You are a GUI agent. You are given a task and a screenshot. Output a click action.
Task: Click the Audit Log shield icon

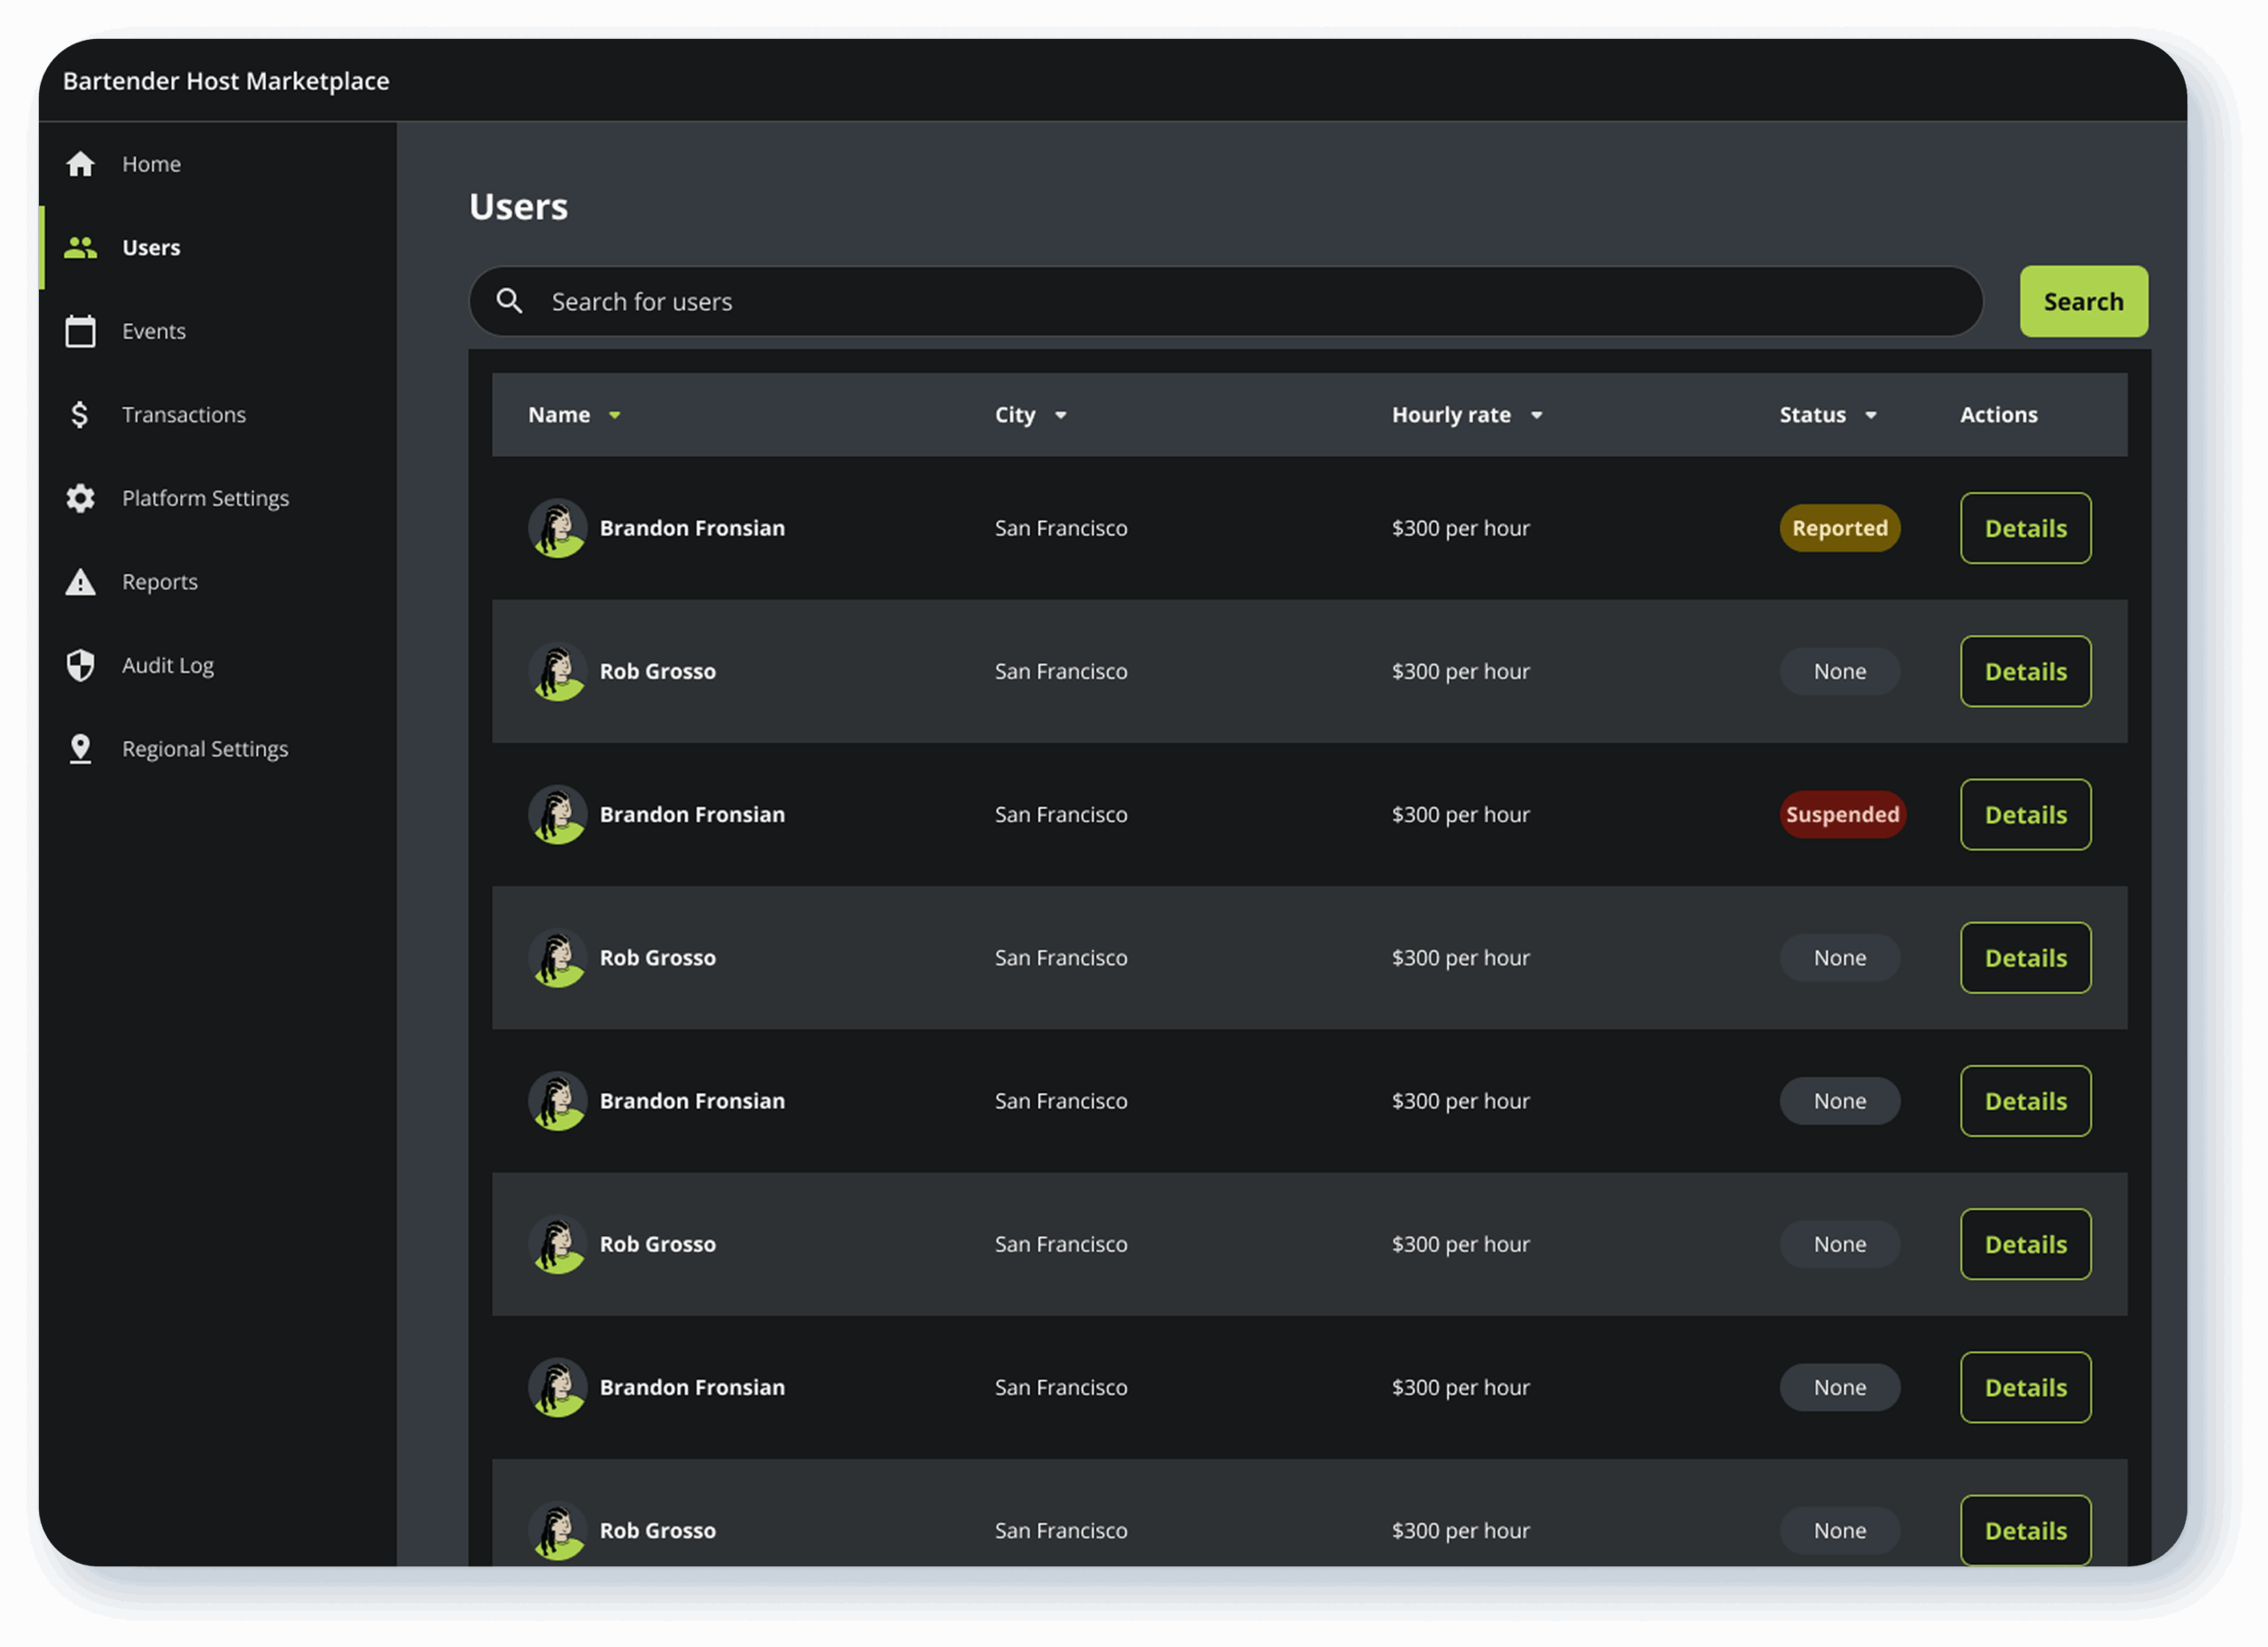(x=80, y=665)
